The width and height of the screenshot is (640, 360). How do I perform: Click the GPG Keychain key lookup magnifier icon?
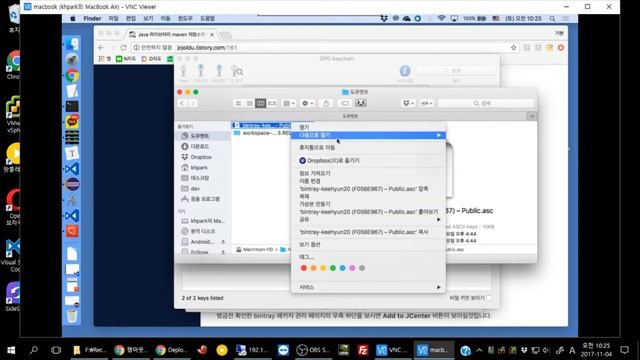237,71
